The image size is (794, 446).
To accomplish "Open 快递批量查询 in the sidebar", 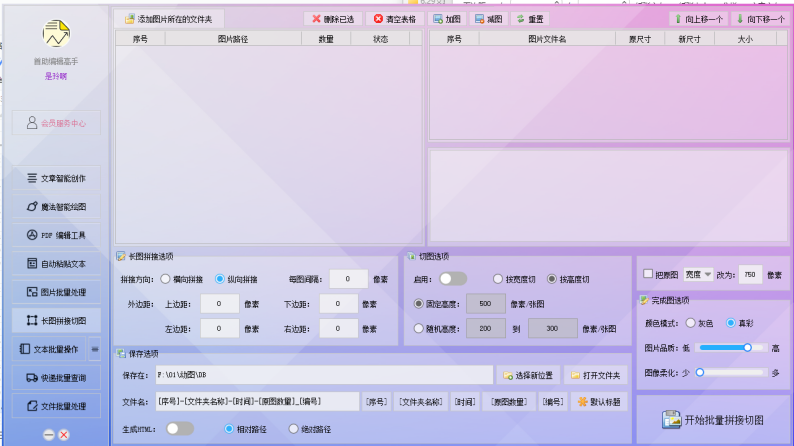I will point(56,378).
